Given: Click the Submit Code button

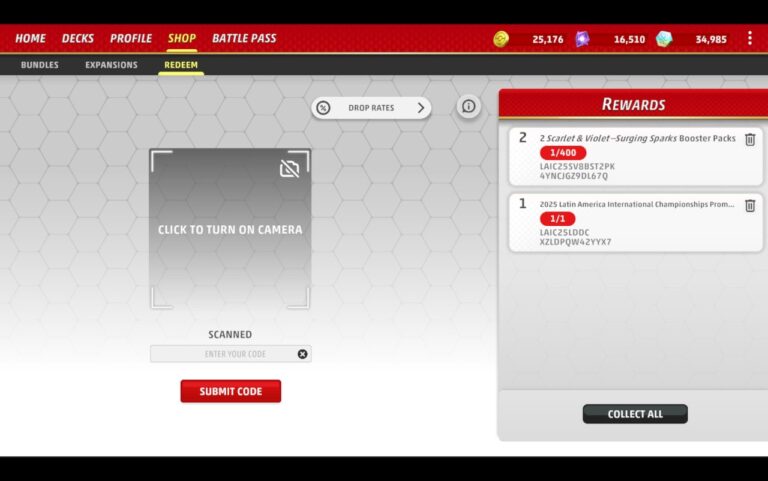Looking at the screenshot, I should [x=231, y=391].
